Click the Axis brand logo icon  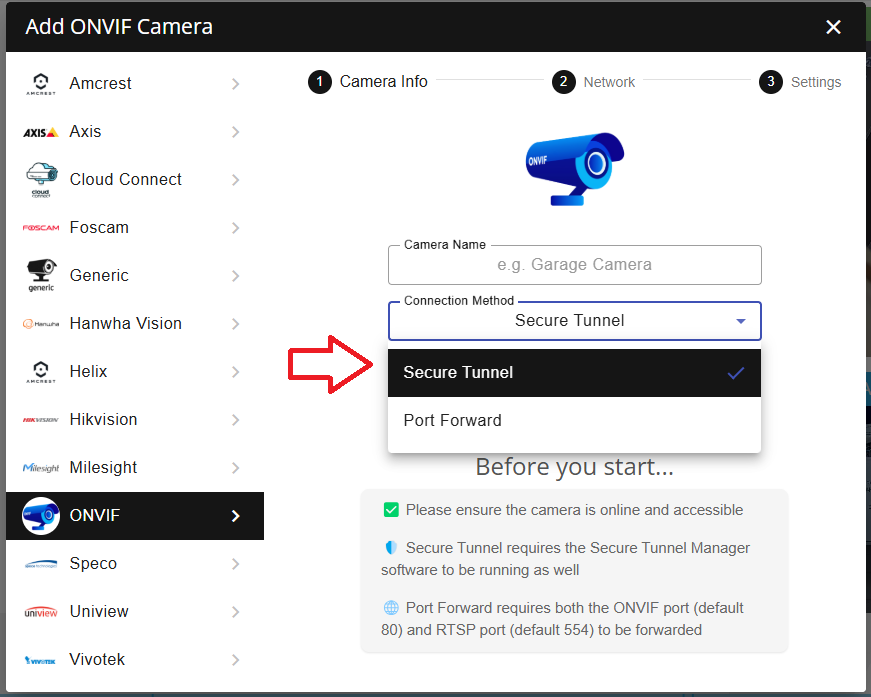coord(41,132)
